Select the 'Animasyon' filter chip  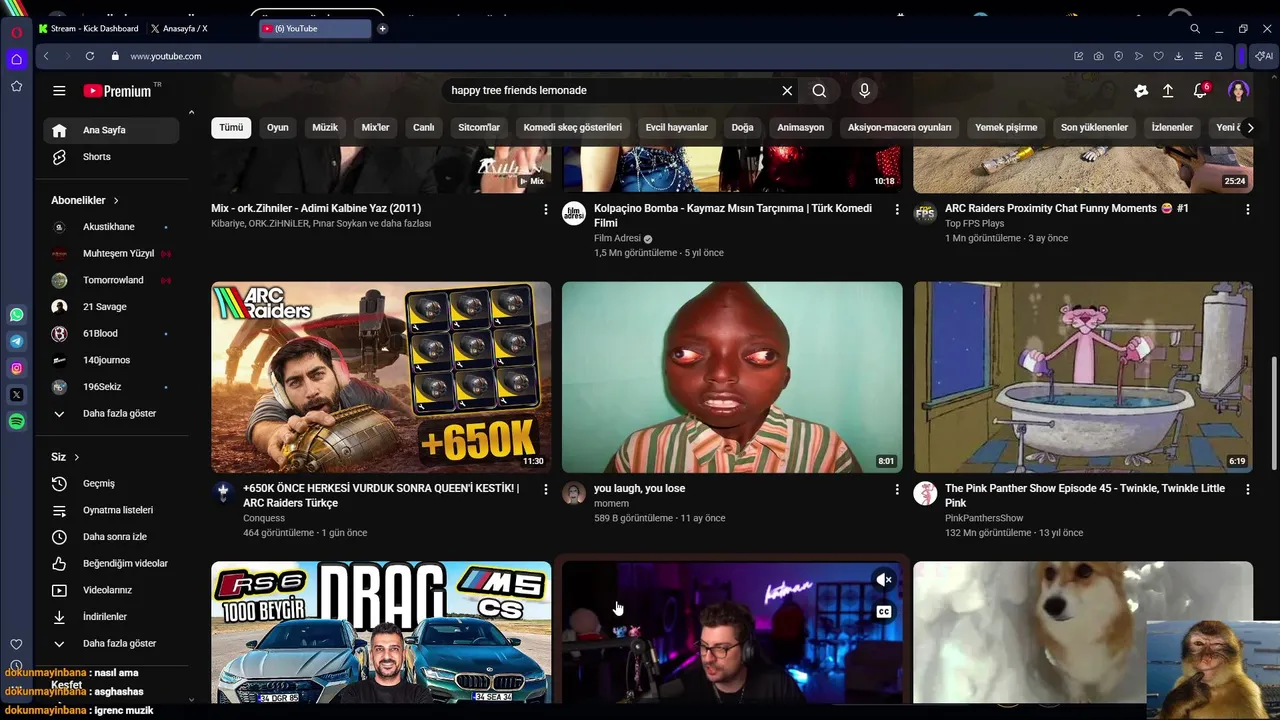[801, 127]
